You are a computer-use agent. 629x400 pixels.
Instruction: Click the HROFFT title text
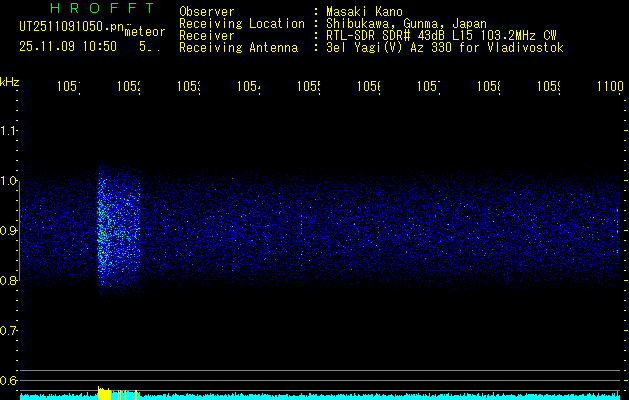click(103, 8)
